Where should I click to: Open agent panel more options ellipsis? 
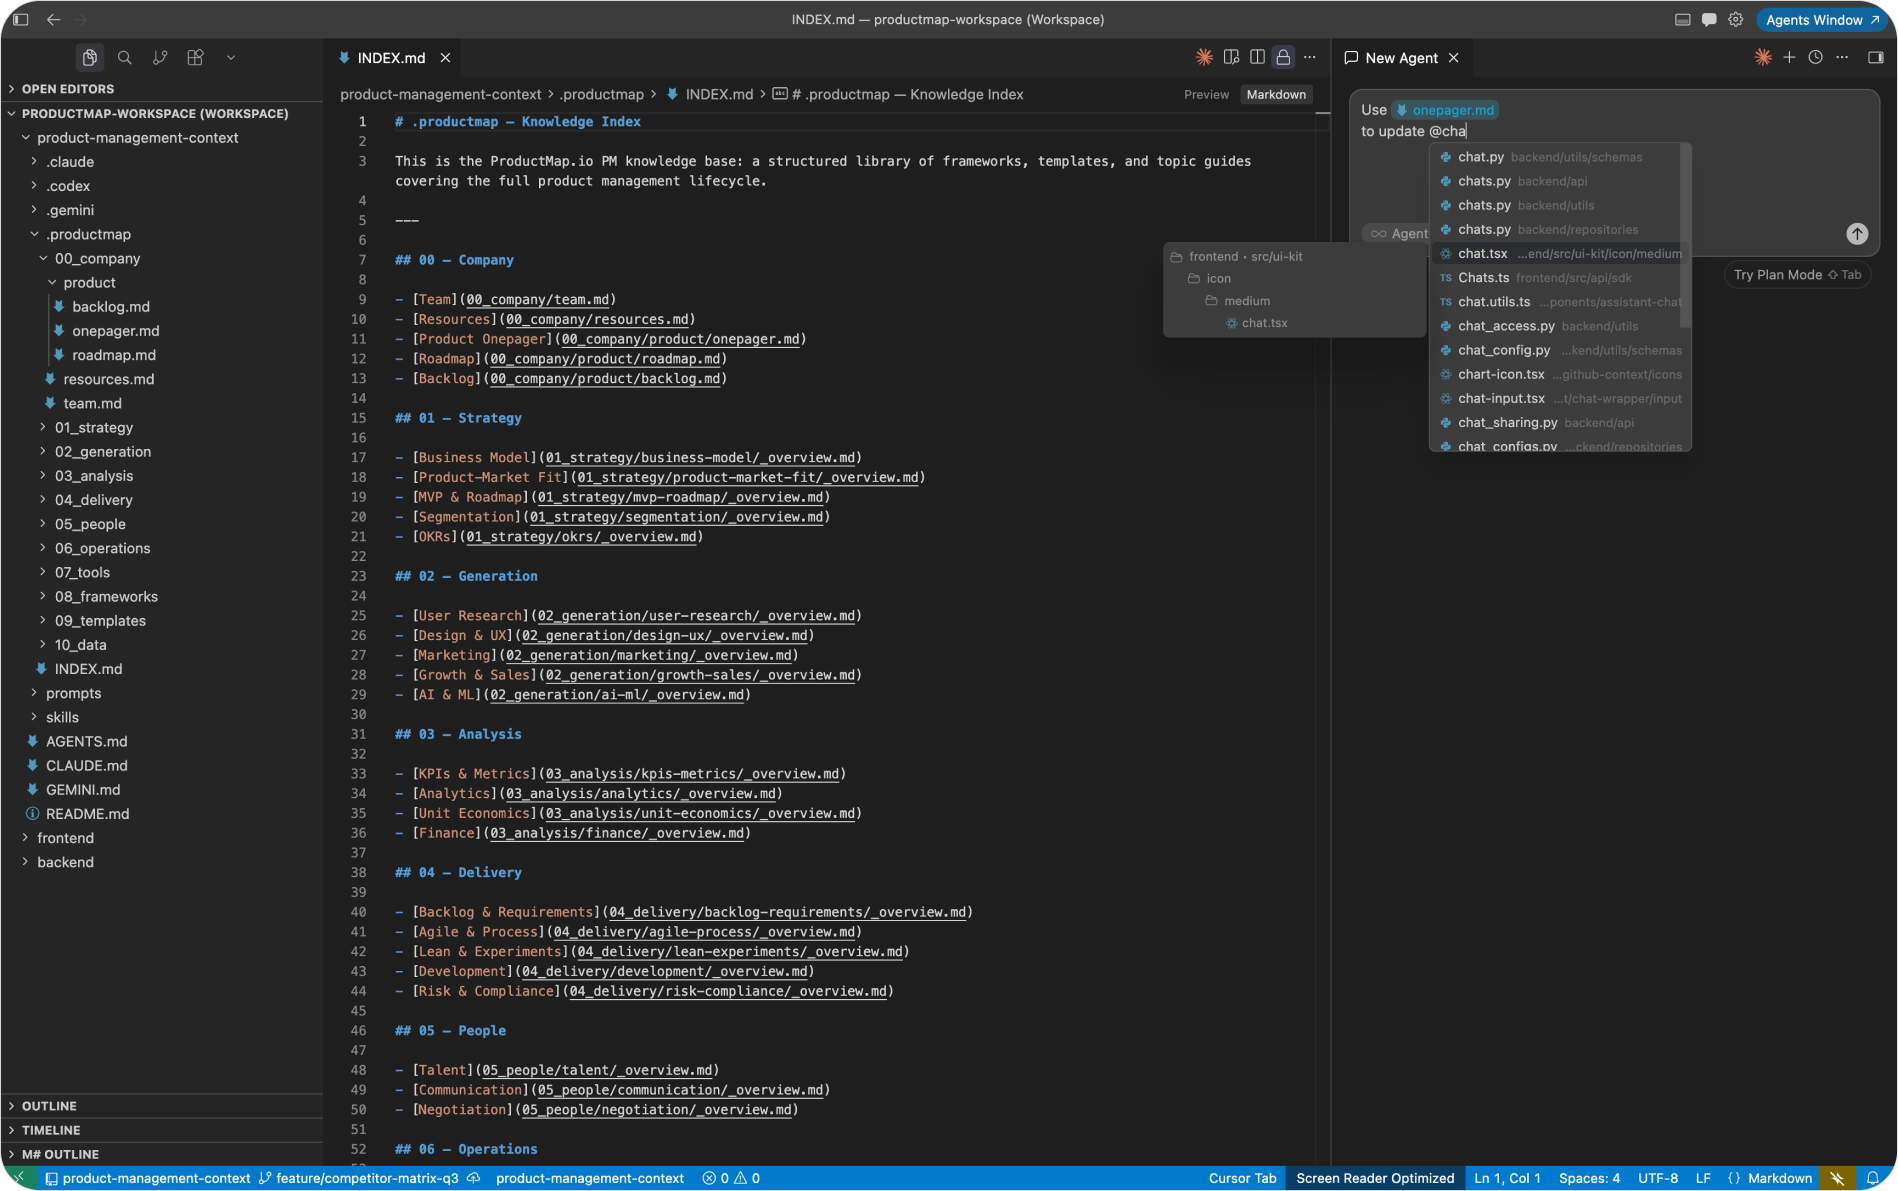point(1842,57)
